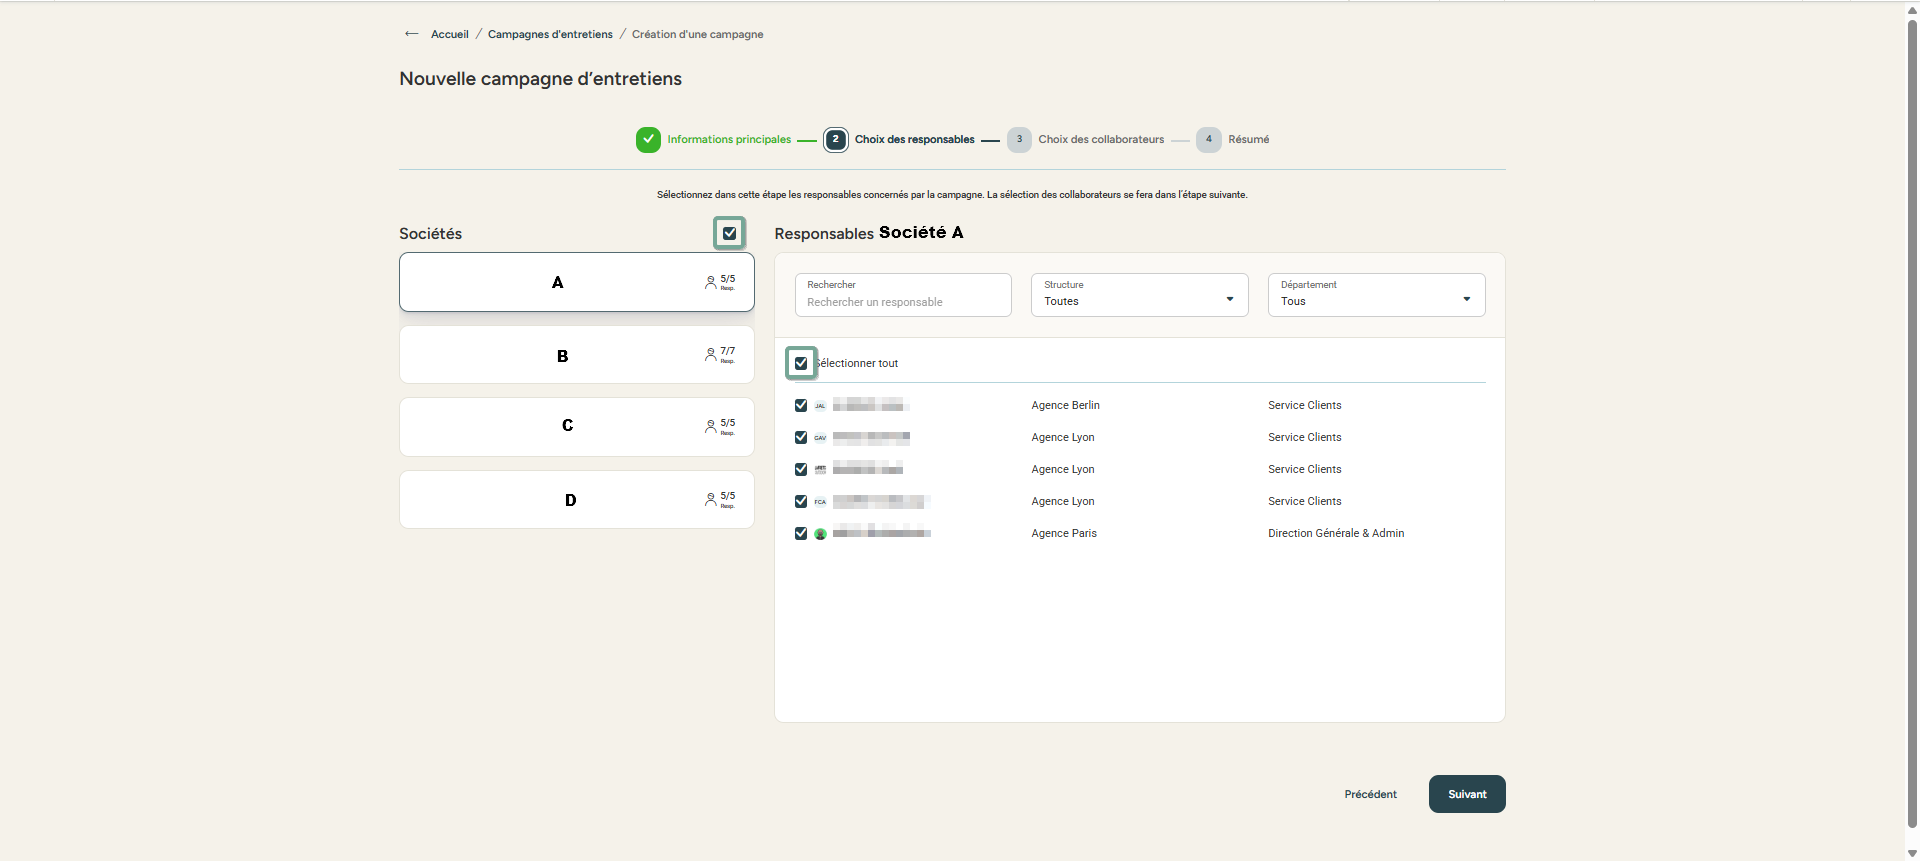
Task: Click the responsables person icon on Société A
Action: tap(710, 283)
